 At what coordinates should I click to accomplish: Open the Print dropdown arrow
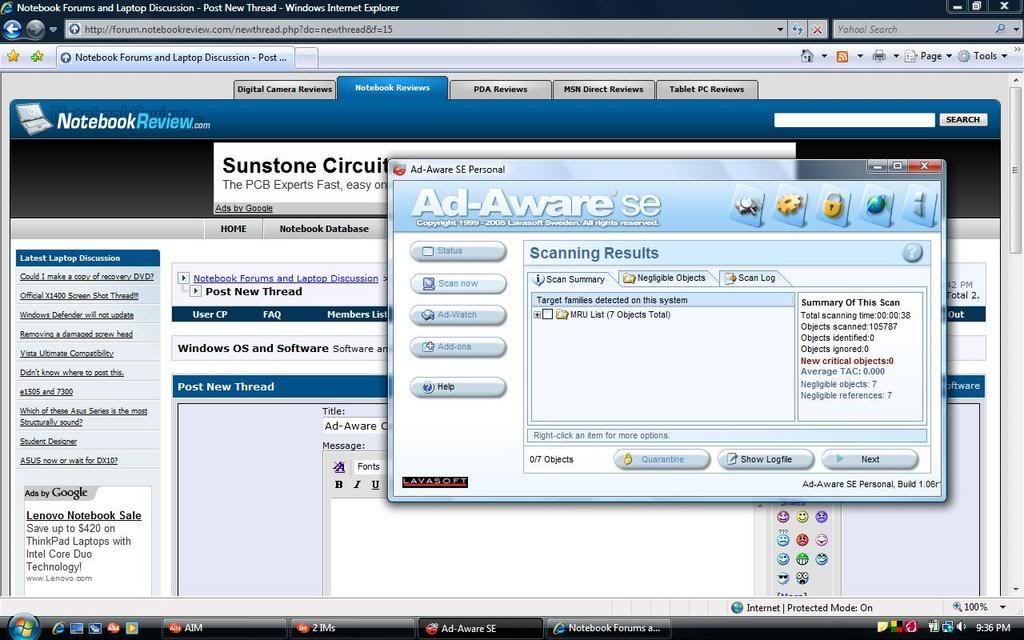tap(896, 56)
